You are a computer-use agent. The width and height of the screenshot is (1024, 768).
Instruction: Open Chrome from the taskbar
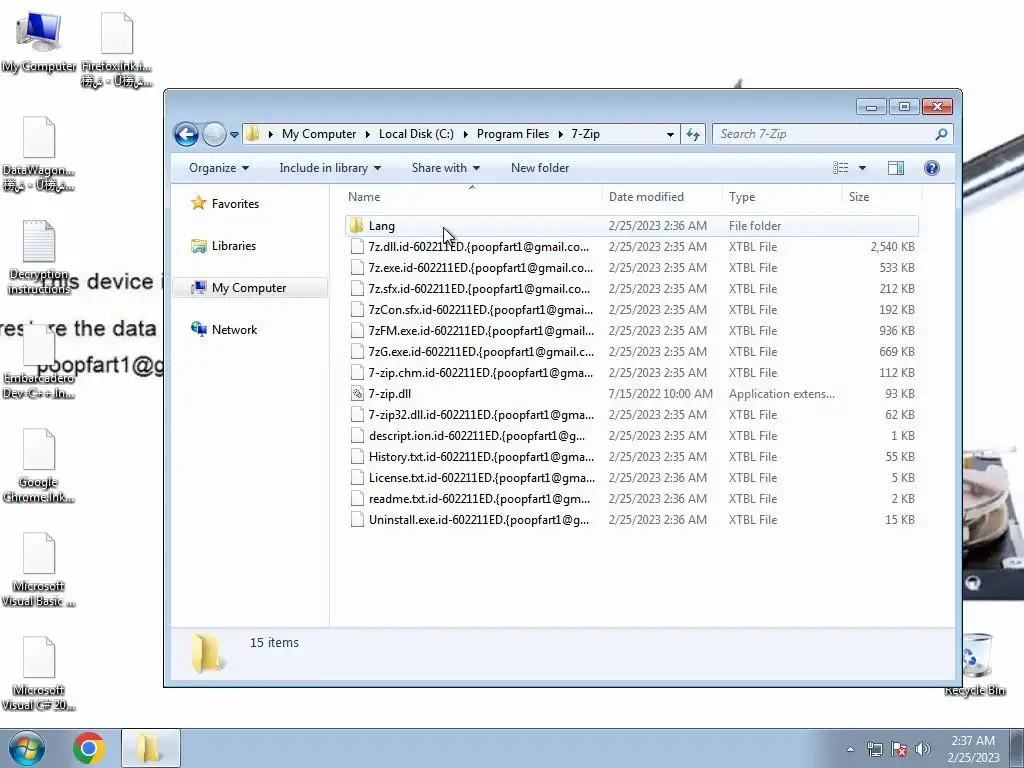tap(89, 748)
